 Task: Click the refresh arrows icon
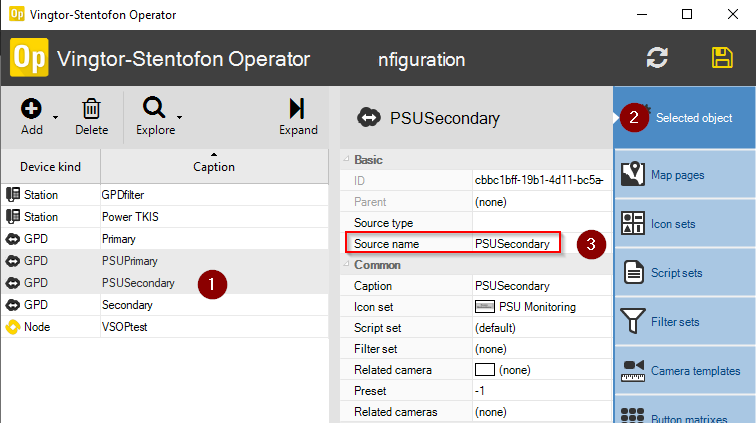(657, 58)
